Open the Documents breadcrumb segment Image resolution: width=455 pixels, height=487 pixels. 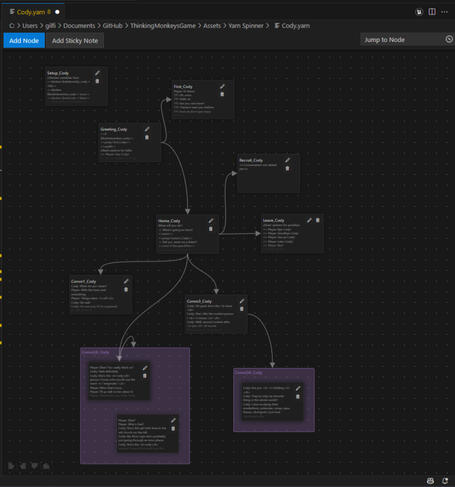click(x=79, y=26)
